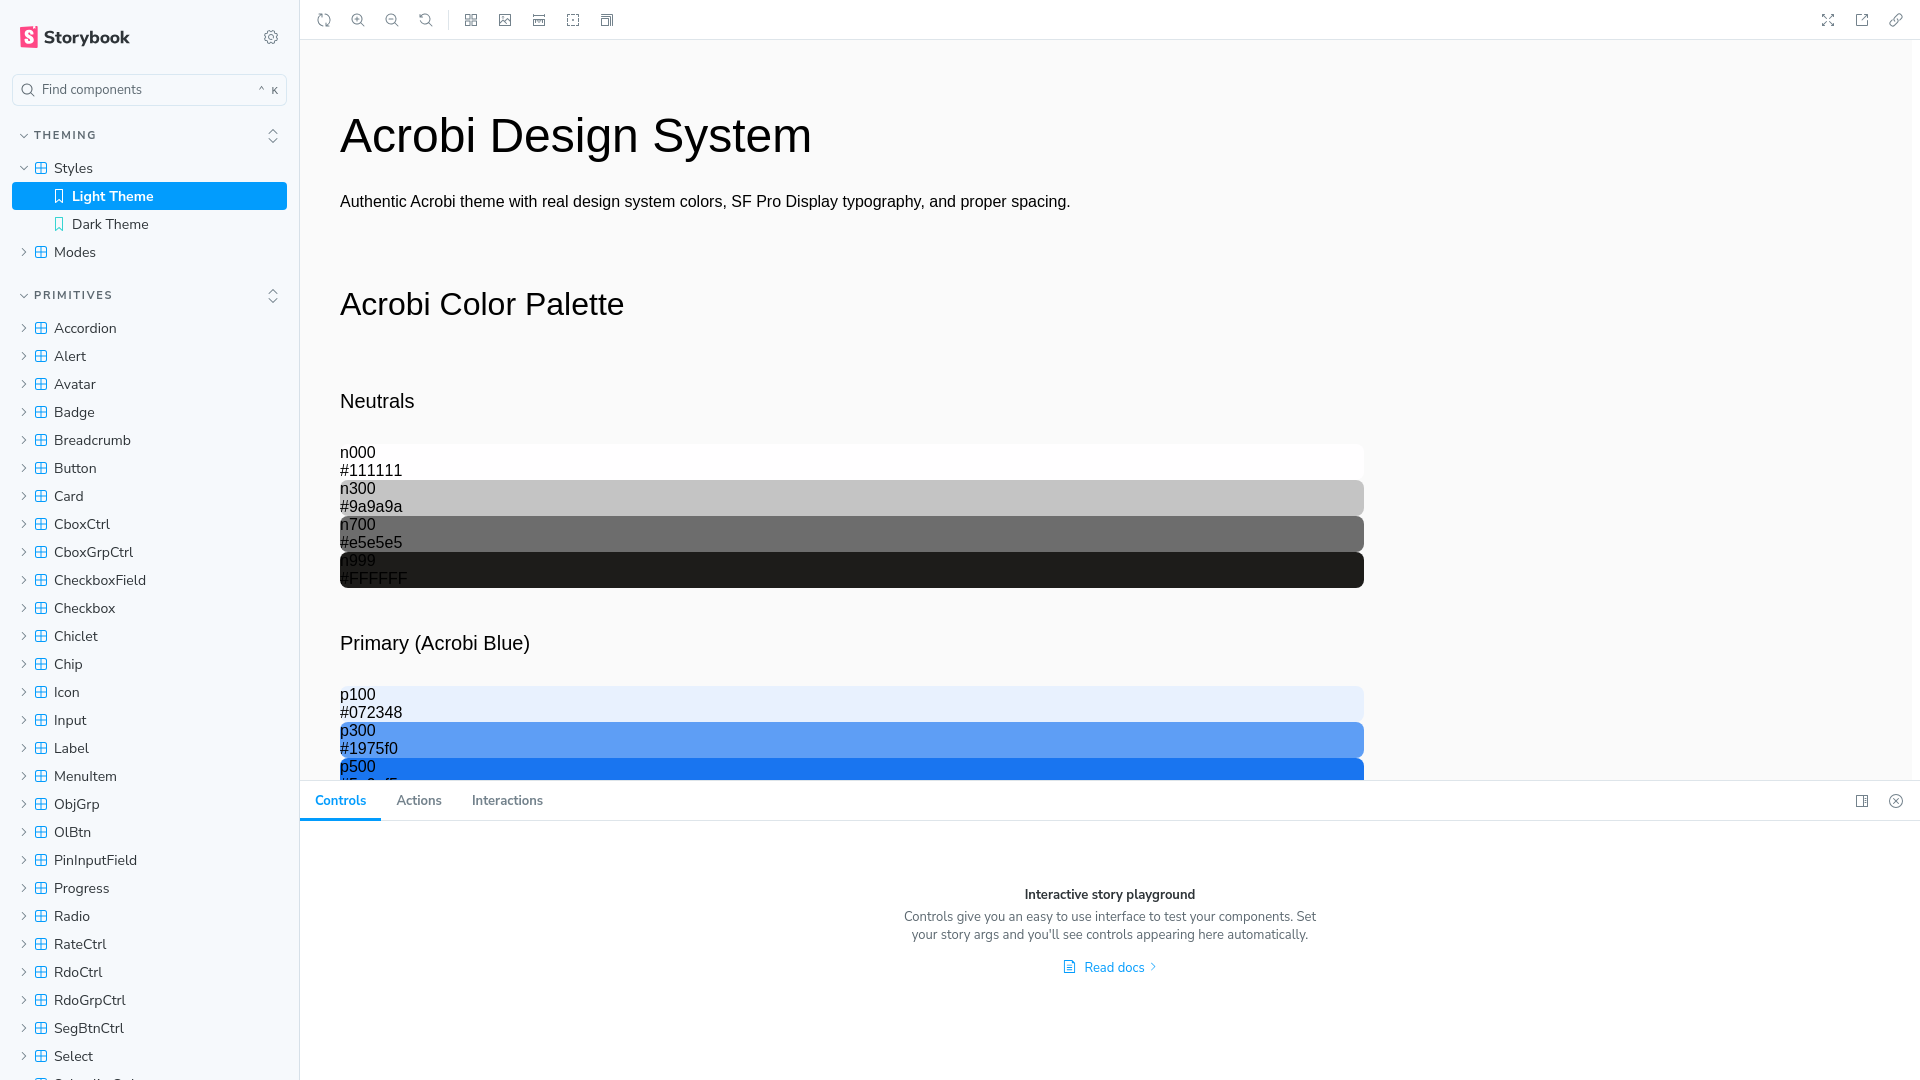This screenshot has width=1920, height=1080.
Task: Click the CboxGrpCtrl component icon
Action: click(x=41, y=552)
